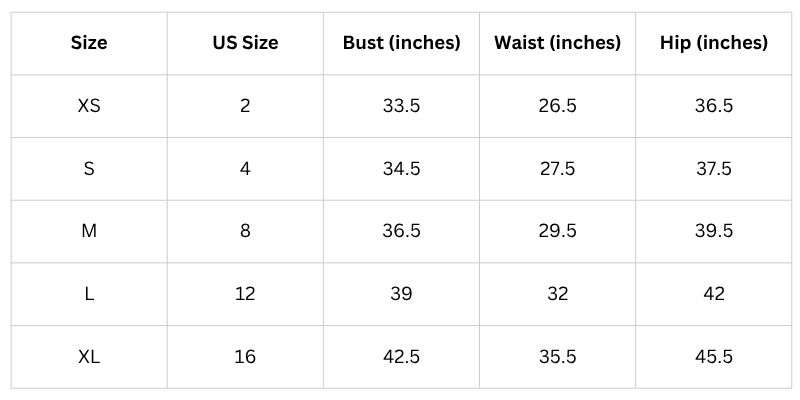Viewport: 800px width, 400px height.
Task: Select the Bust (inches) header cell
Action: point(401,43)
